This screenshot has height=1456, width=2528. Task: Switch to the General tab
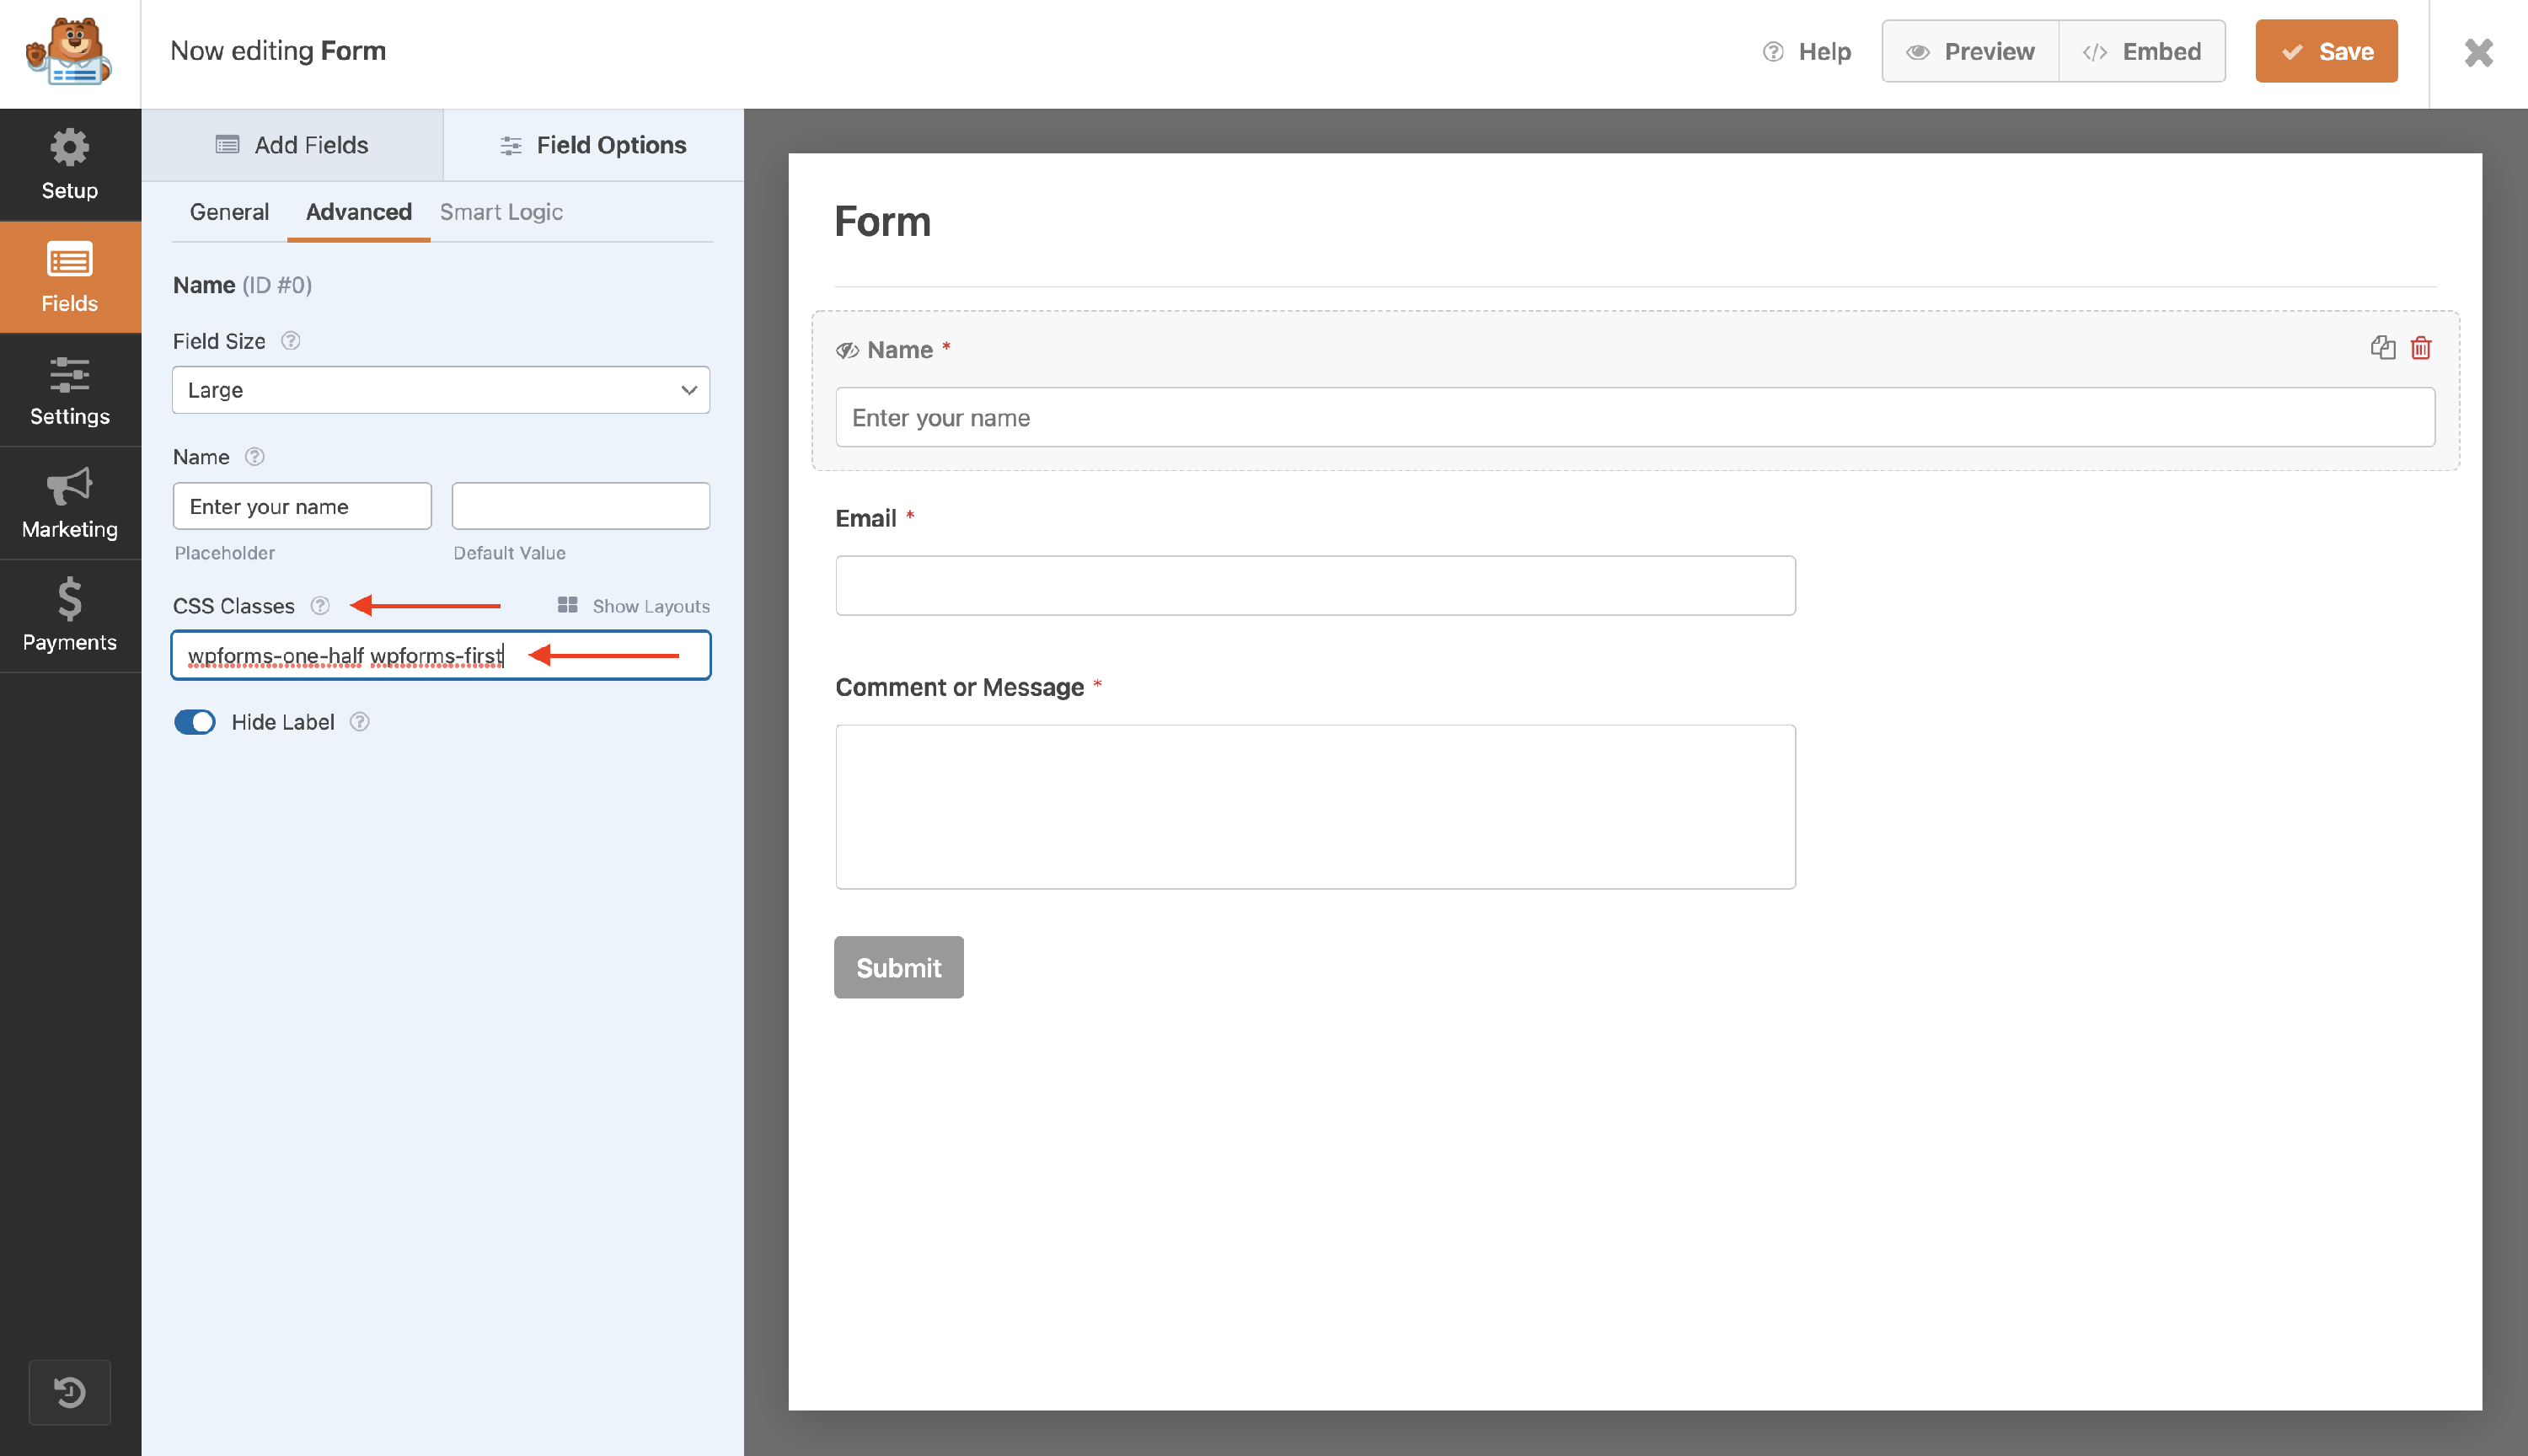[229, 212]
